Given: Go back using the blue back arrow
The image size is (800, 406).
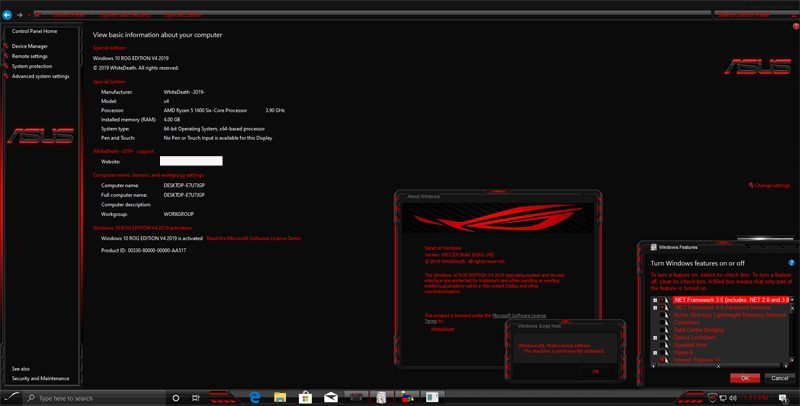Looking at the screenshot, I should coord(7,15).
